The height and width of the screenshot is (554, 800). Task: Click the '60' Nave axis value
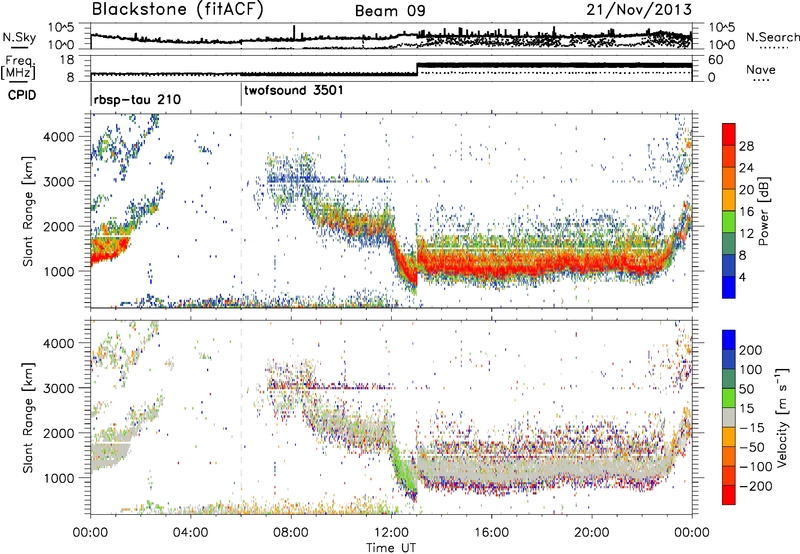716,60
